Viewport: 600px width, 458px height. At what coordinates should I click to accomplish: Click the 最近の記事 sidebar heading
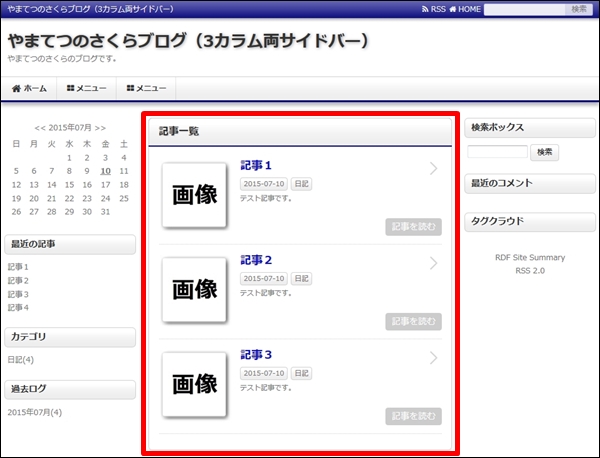[70, 244]
